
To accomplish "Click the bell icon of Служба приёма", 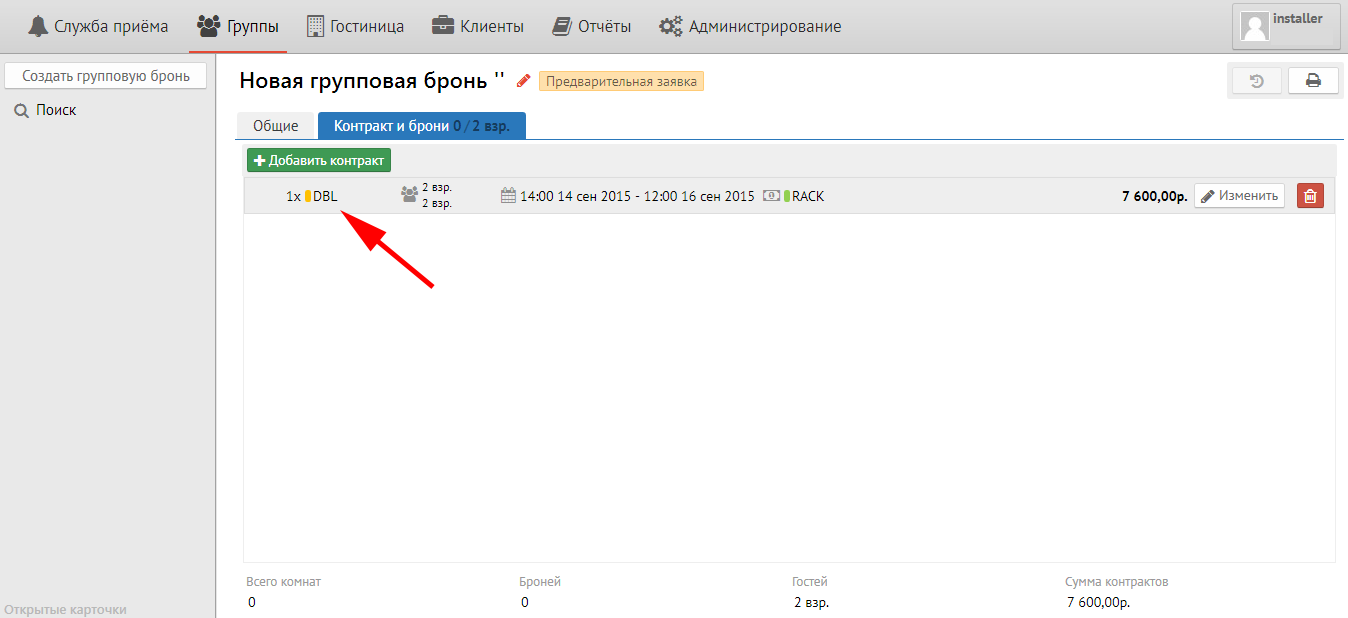I will click(x=38, y=26).
